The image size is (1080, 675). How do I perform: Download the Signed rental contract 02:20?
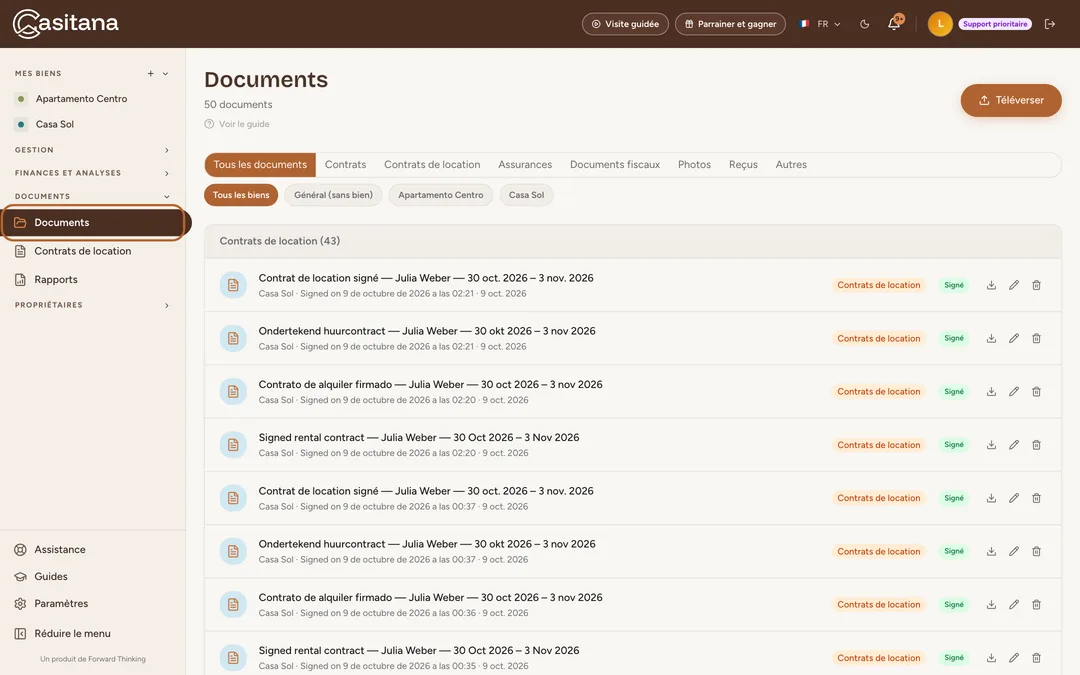pyautogui.click(x=991, y=445)
